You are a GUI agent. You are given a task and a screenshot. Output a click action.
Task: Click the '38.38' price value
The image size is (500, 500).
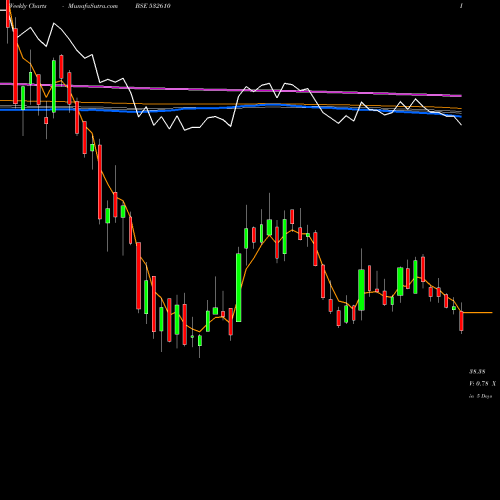pyautogui.click(x=477, y=371)
